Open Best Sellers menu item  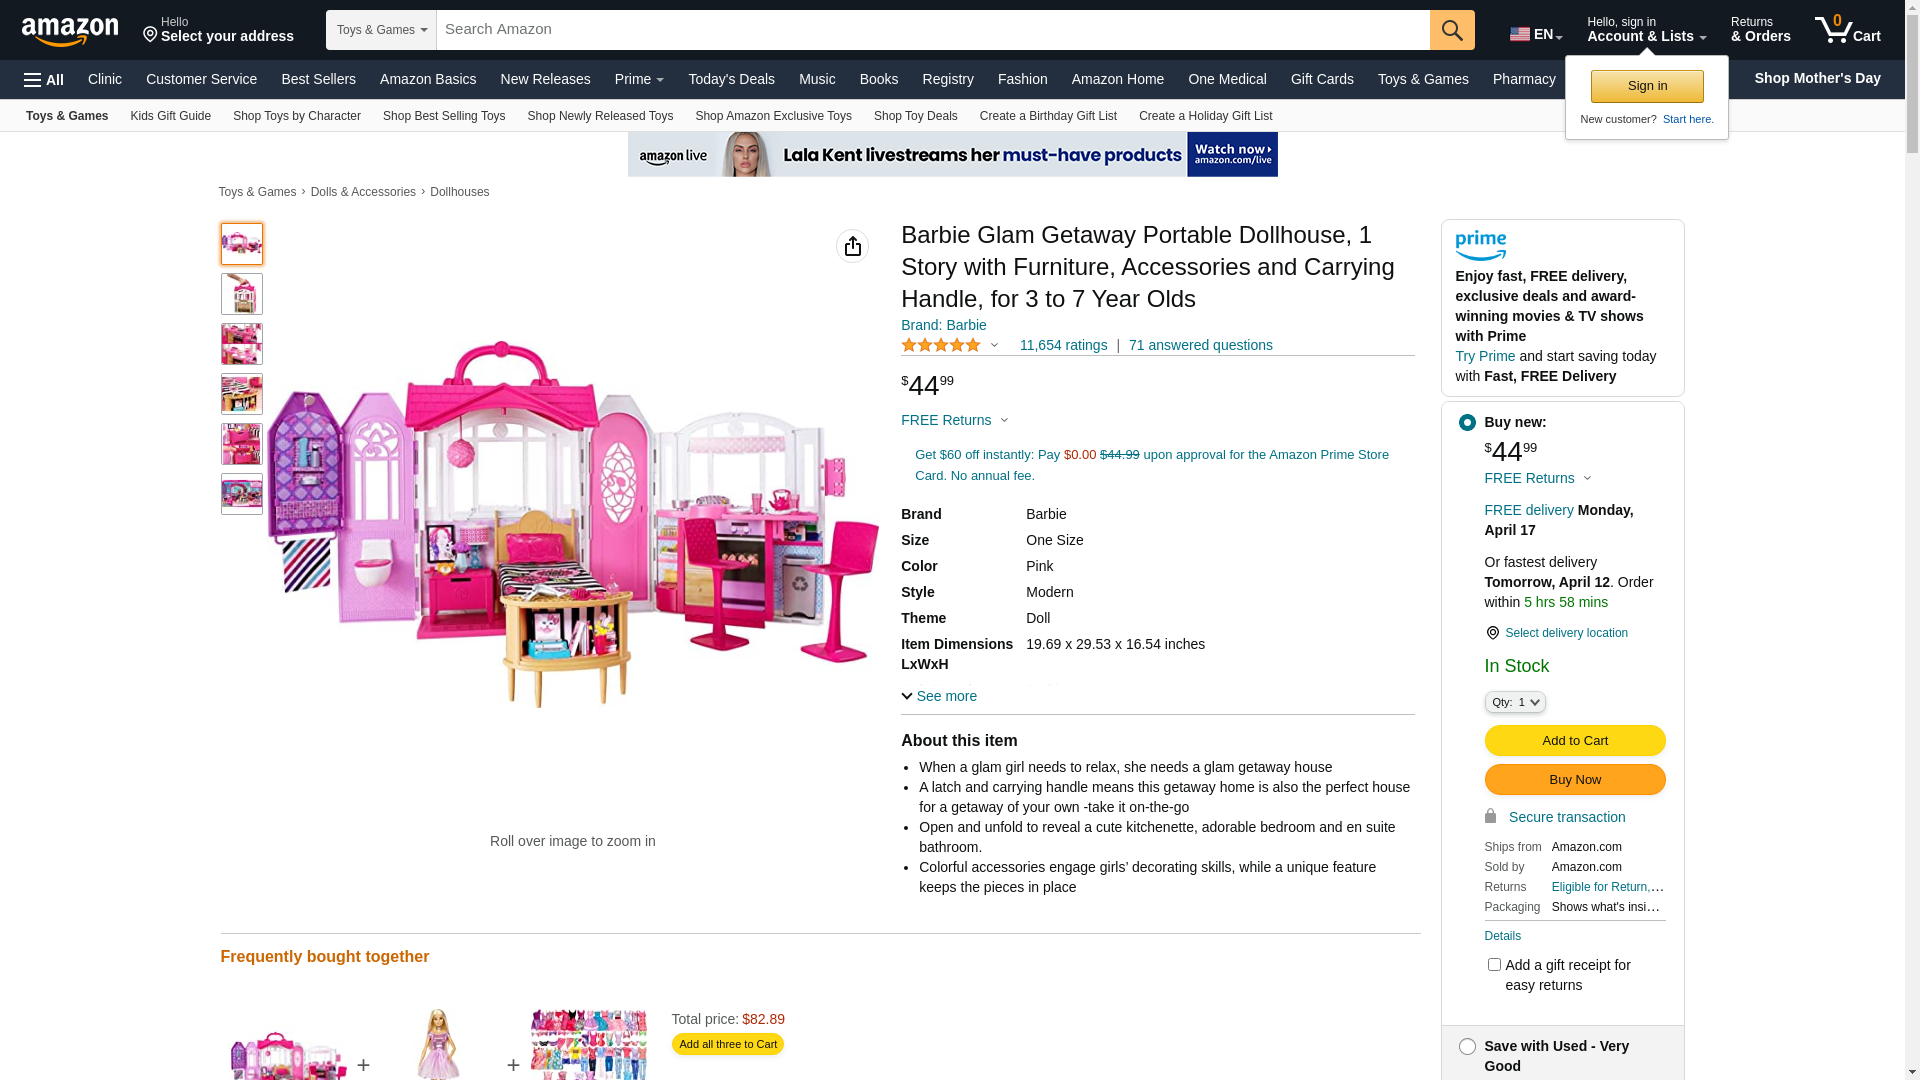coord(318,79)
